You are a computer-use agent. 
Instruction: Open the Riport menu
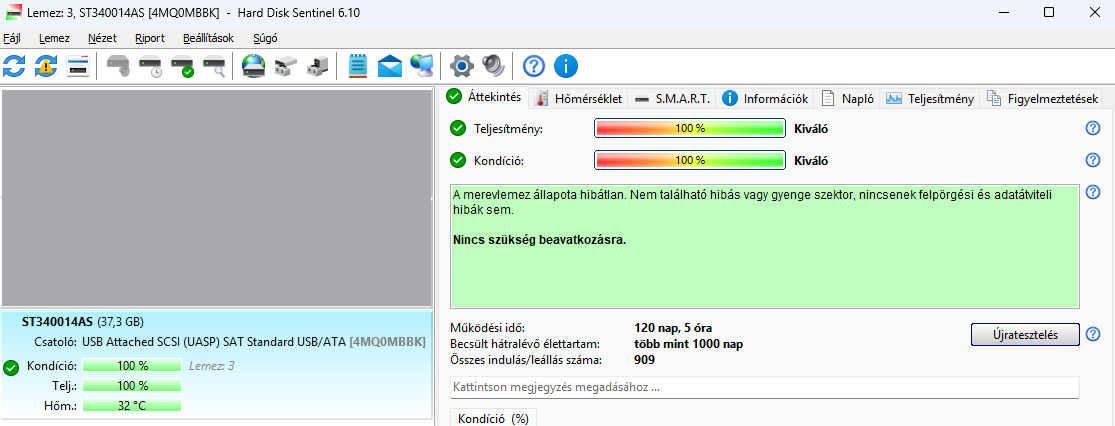149,38
